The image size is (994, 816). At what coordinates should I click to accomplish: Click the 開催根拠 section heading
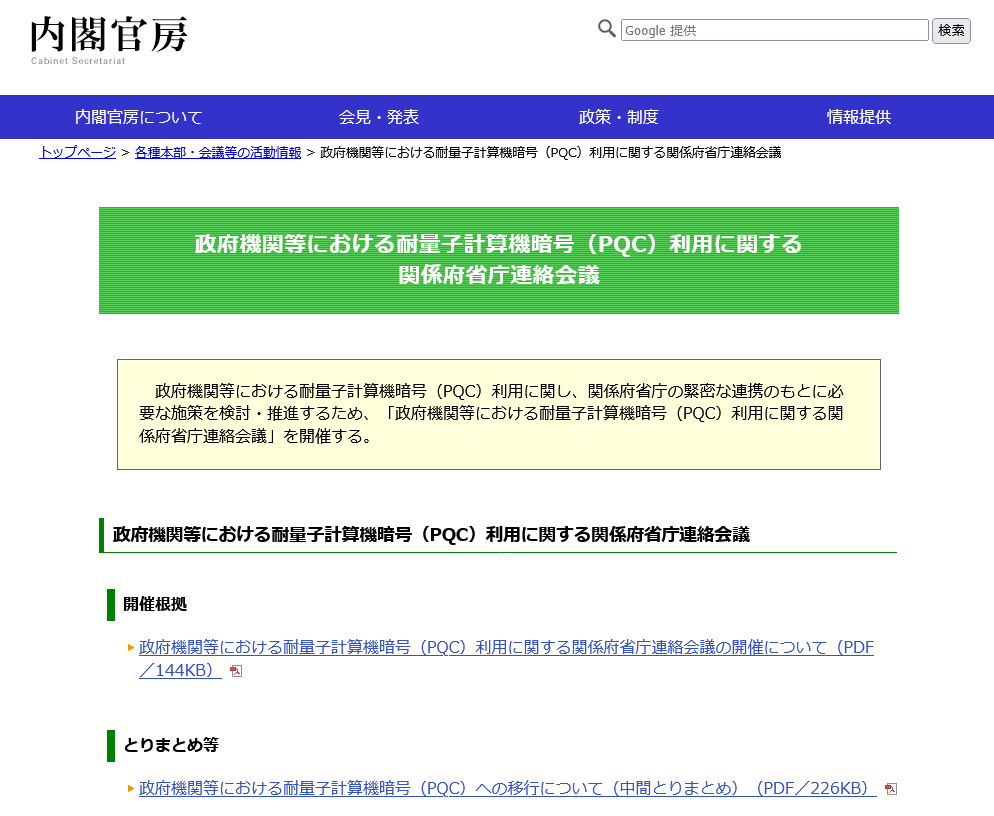155,604
